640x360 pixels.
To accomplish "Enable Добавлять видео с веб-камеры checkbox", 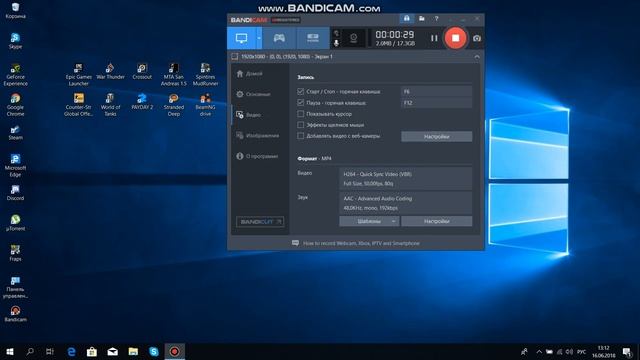I will (301, 136).
